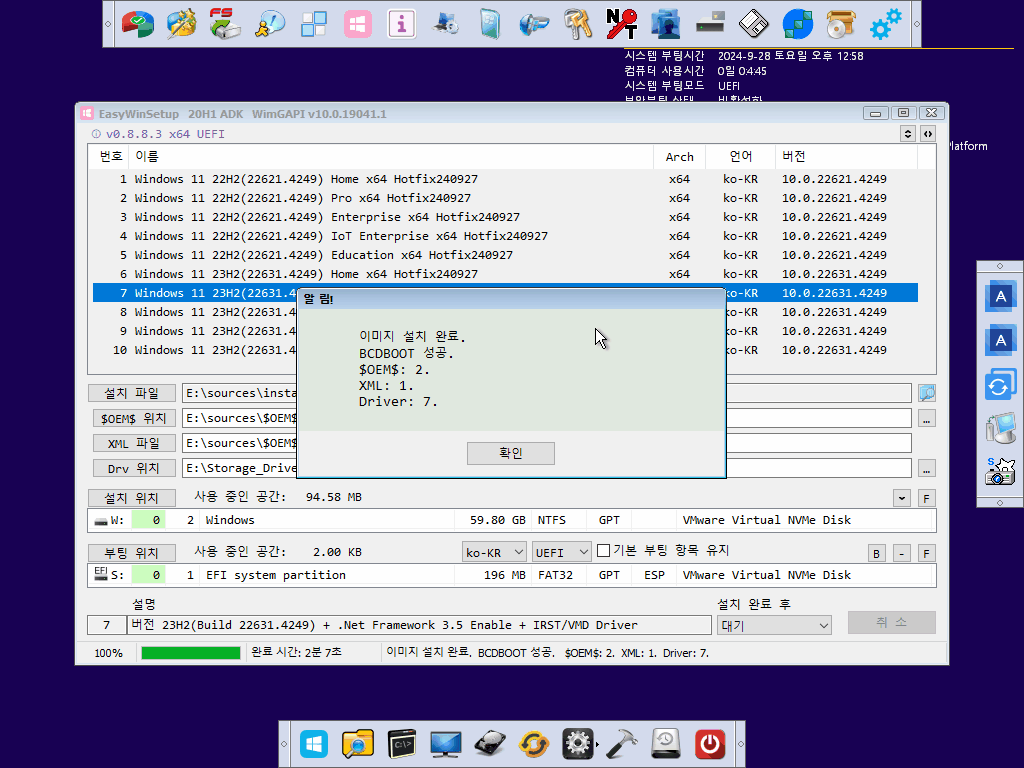Open the ko-KR boot language dropdown
Viewport: 1024px width, 768px height.
pyautogui.click(x=494, y=552)
